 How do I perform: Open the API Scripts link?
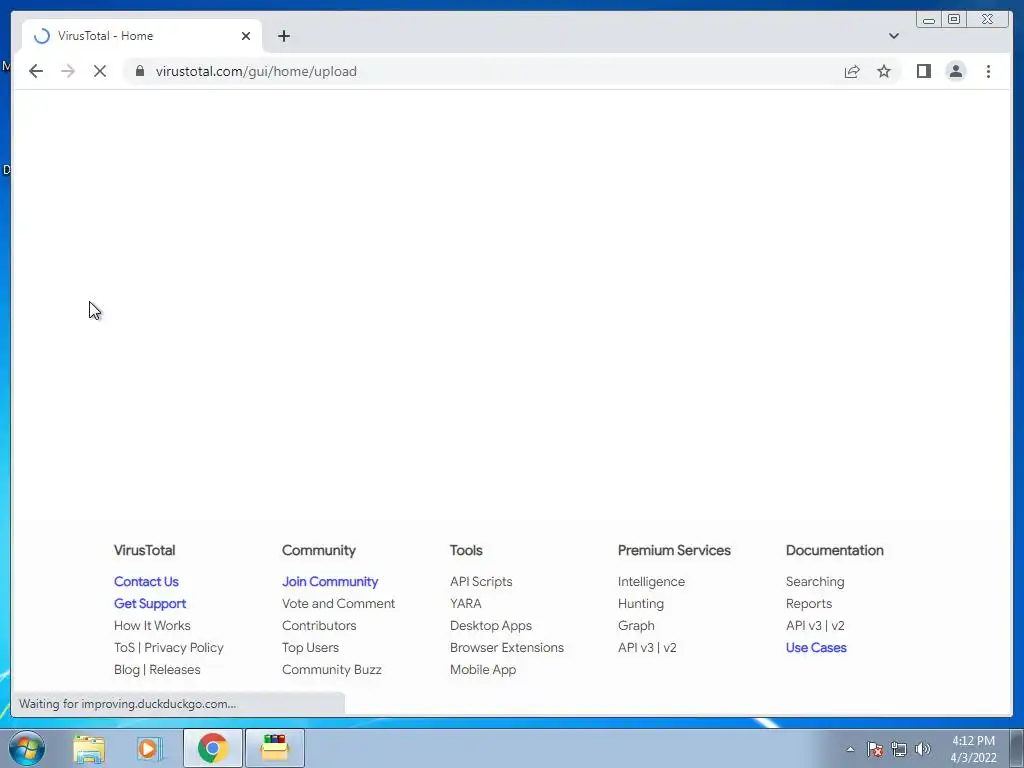(481, 581)
